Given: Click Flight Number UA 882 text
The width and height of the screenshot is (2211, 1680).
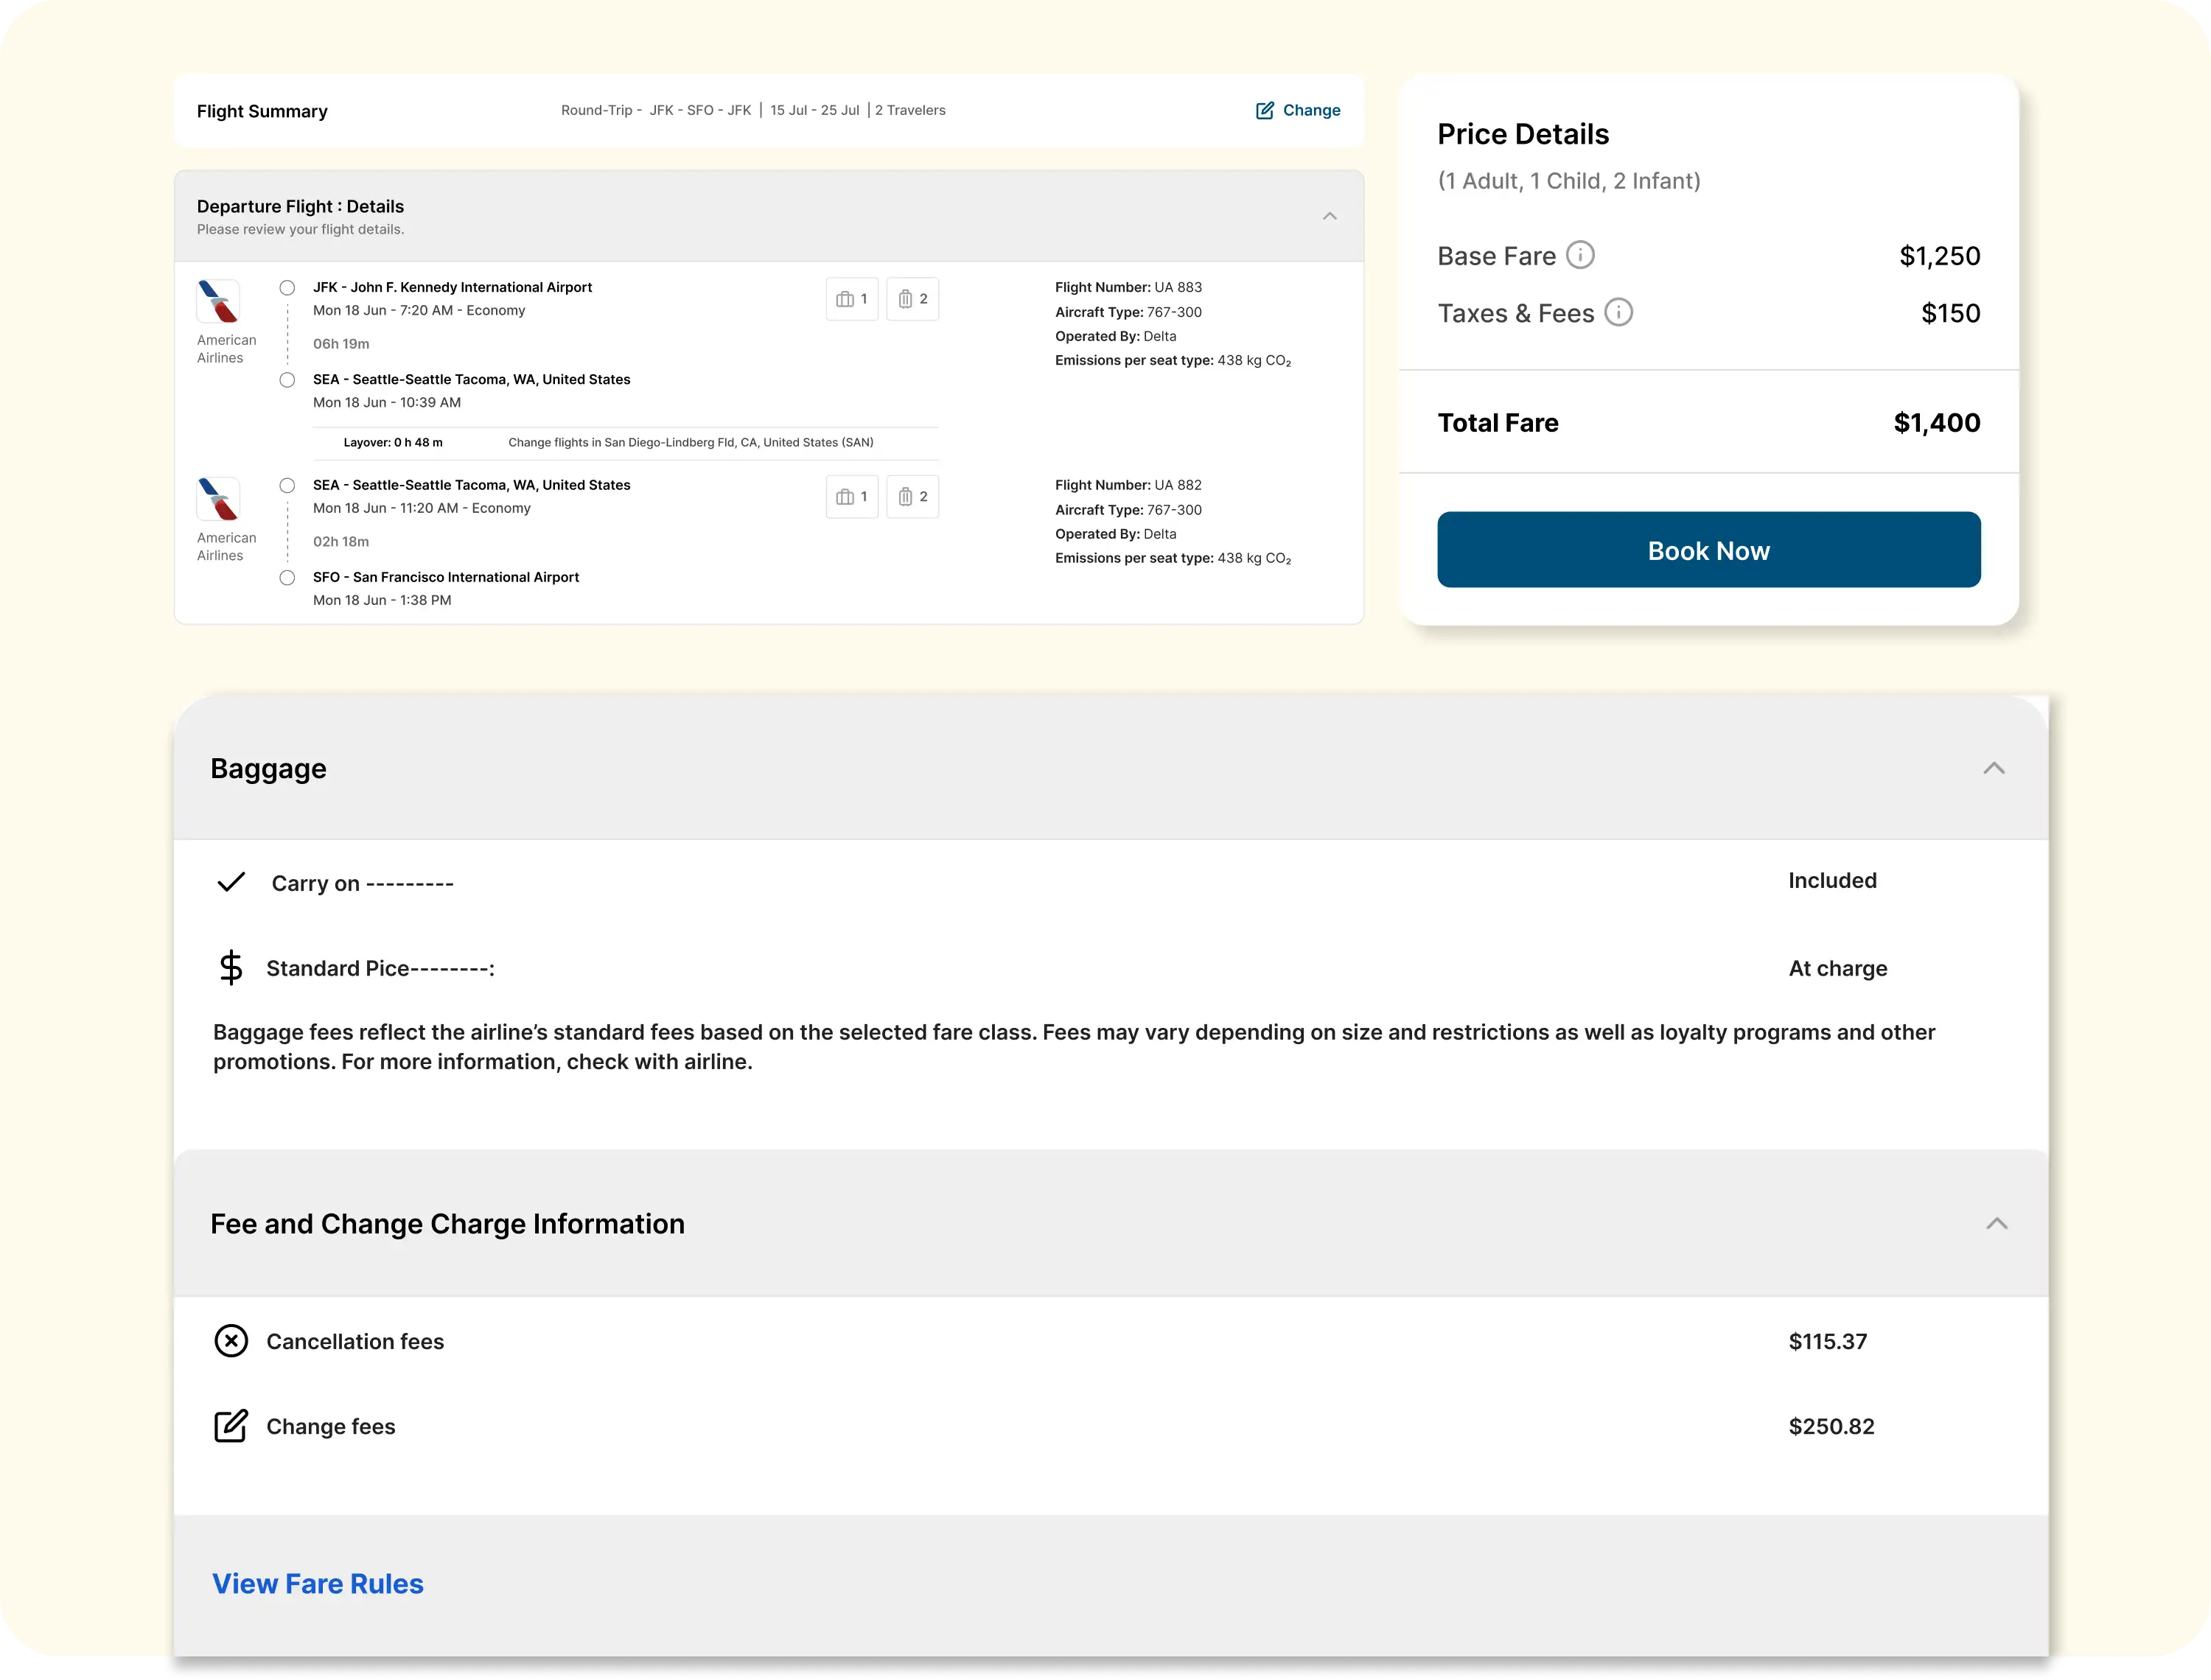Looking at the screenshot, I should point(1128,485).
